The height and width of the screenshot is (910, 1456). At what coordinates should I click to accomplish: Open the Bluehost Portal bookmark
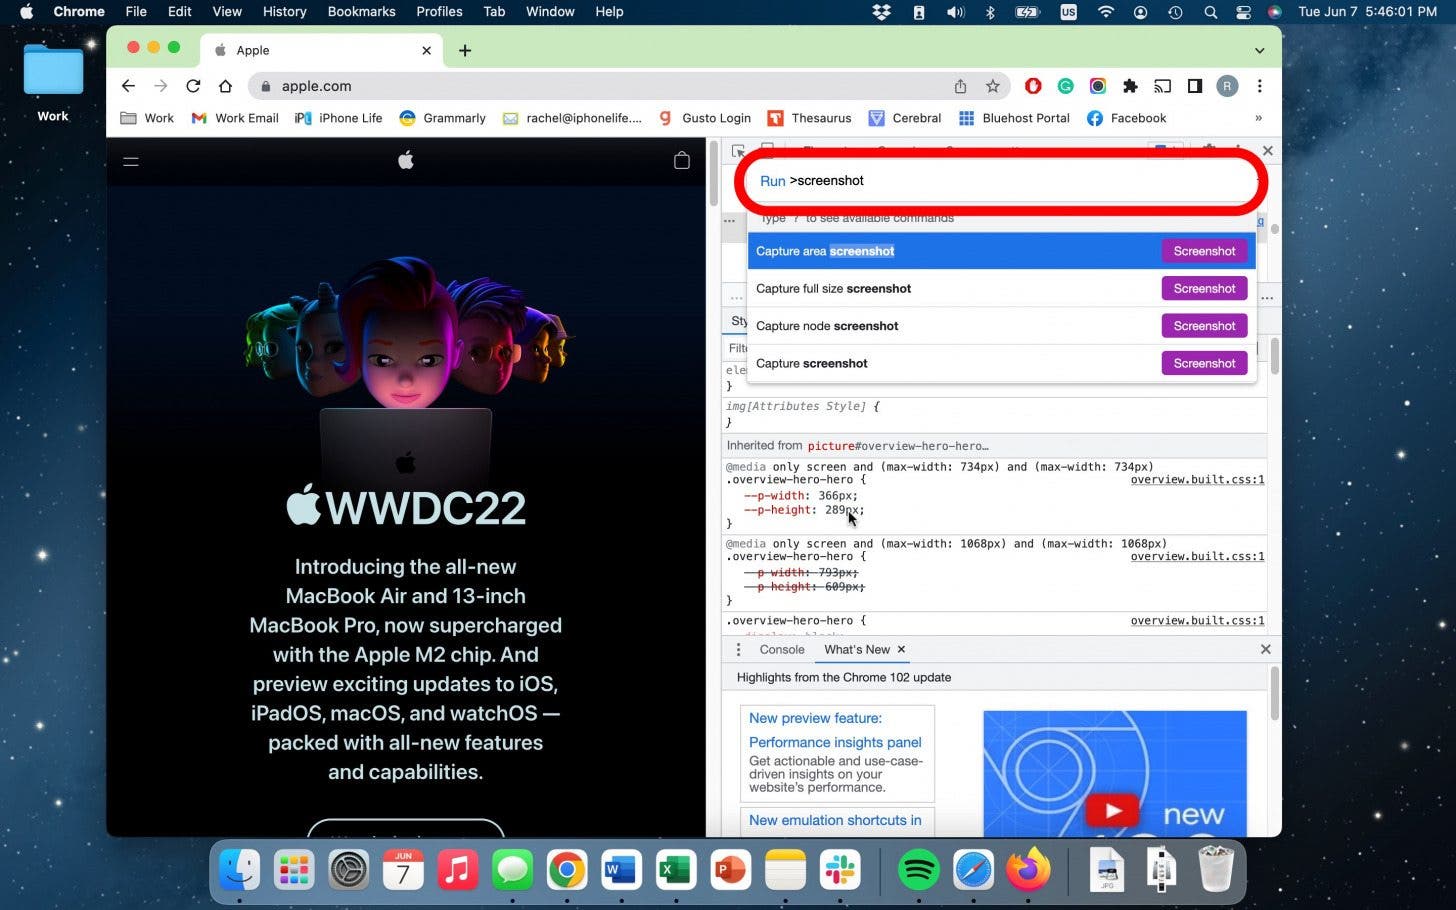pyautogui.click(x=1014, y=118)
